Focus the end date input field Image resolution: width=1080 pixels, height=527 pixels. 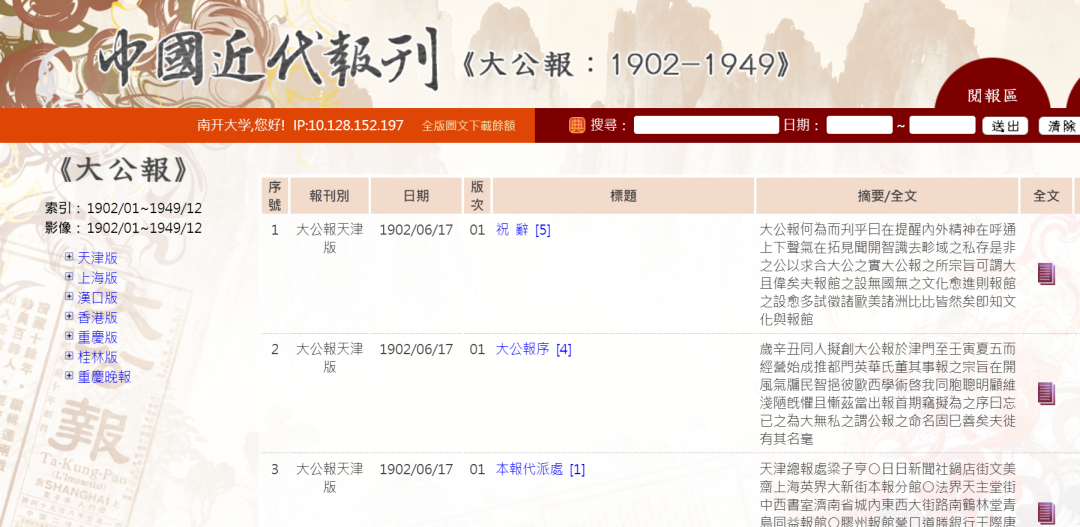coord(942,125)
